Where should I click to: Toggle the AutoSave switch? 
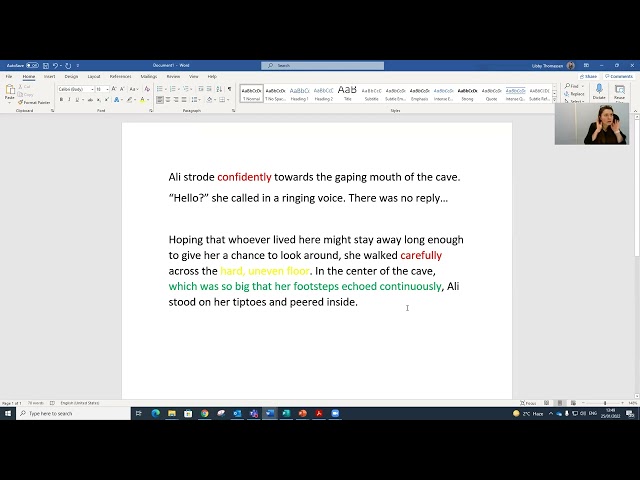coord(32,65)
